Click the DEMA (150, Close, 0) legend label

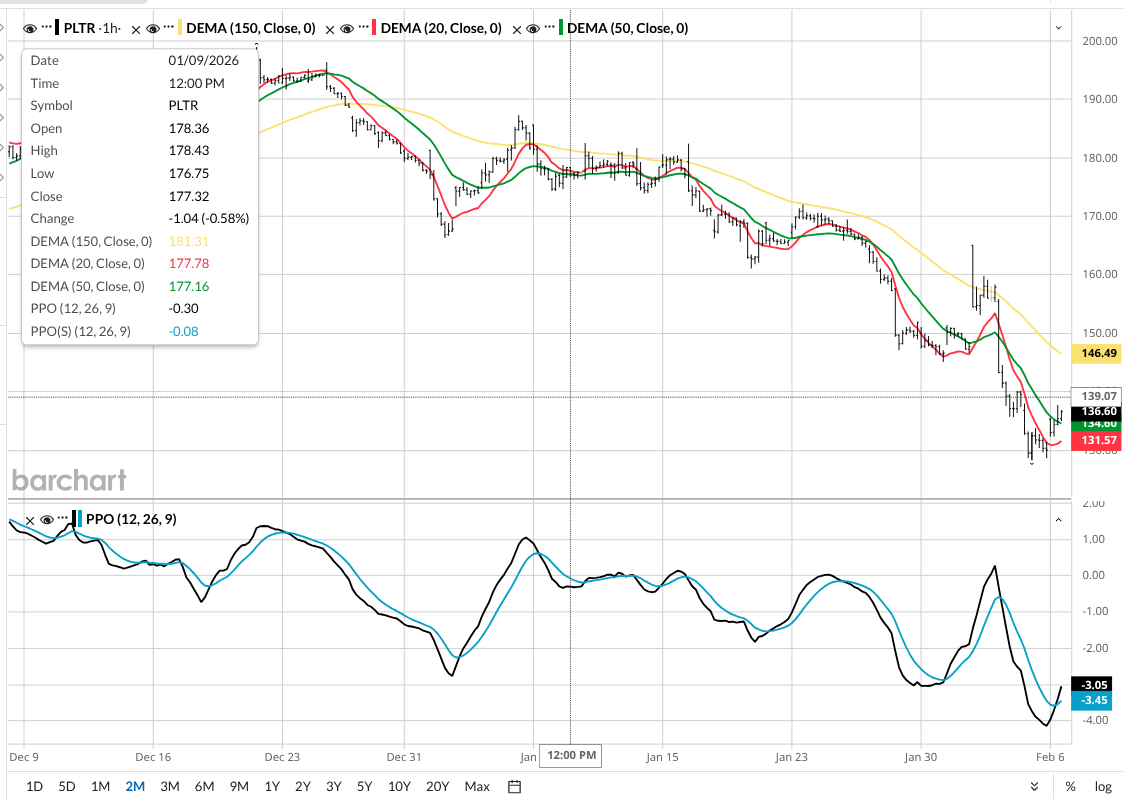point(251,28)
